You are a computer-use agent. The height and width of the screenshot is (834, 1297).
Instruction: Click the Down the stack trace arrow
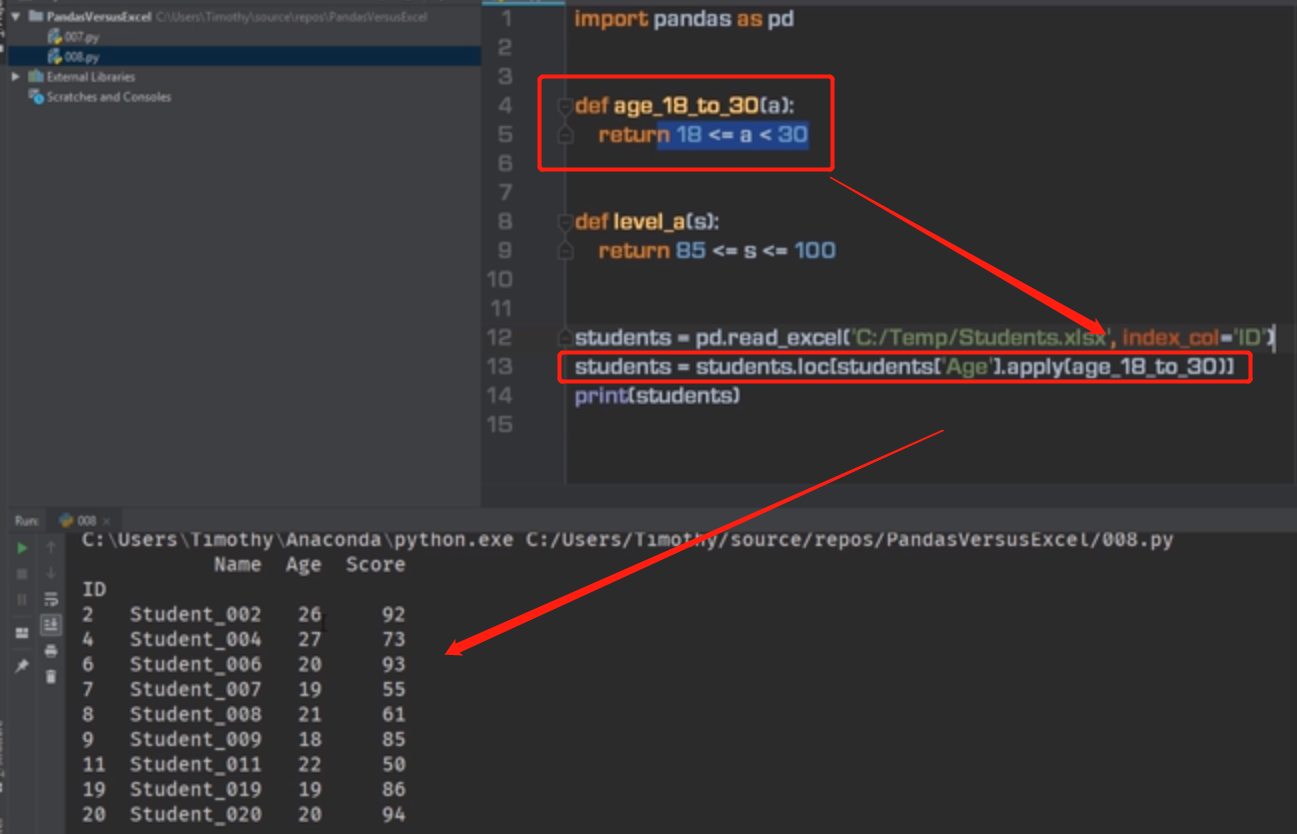(x=51, y=574)
